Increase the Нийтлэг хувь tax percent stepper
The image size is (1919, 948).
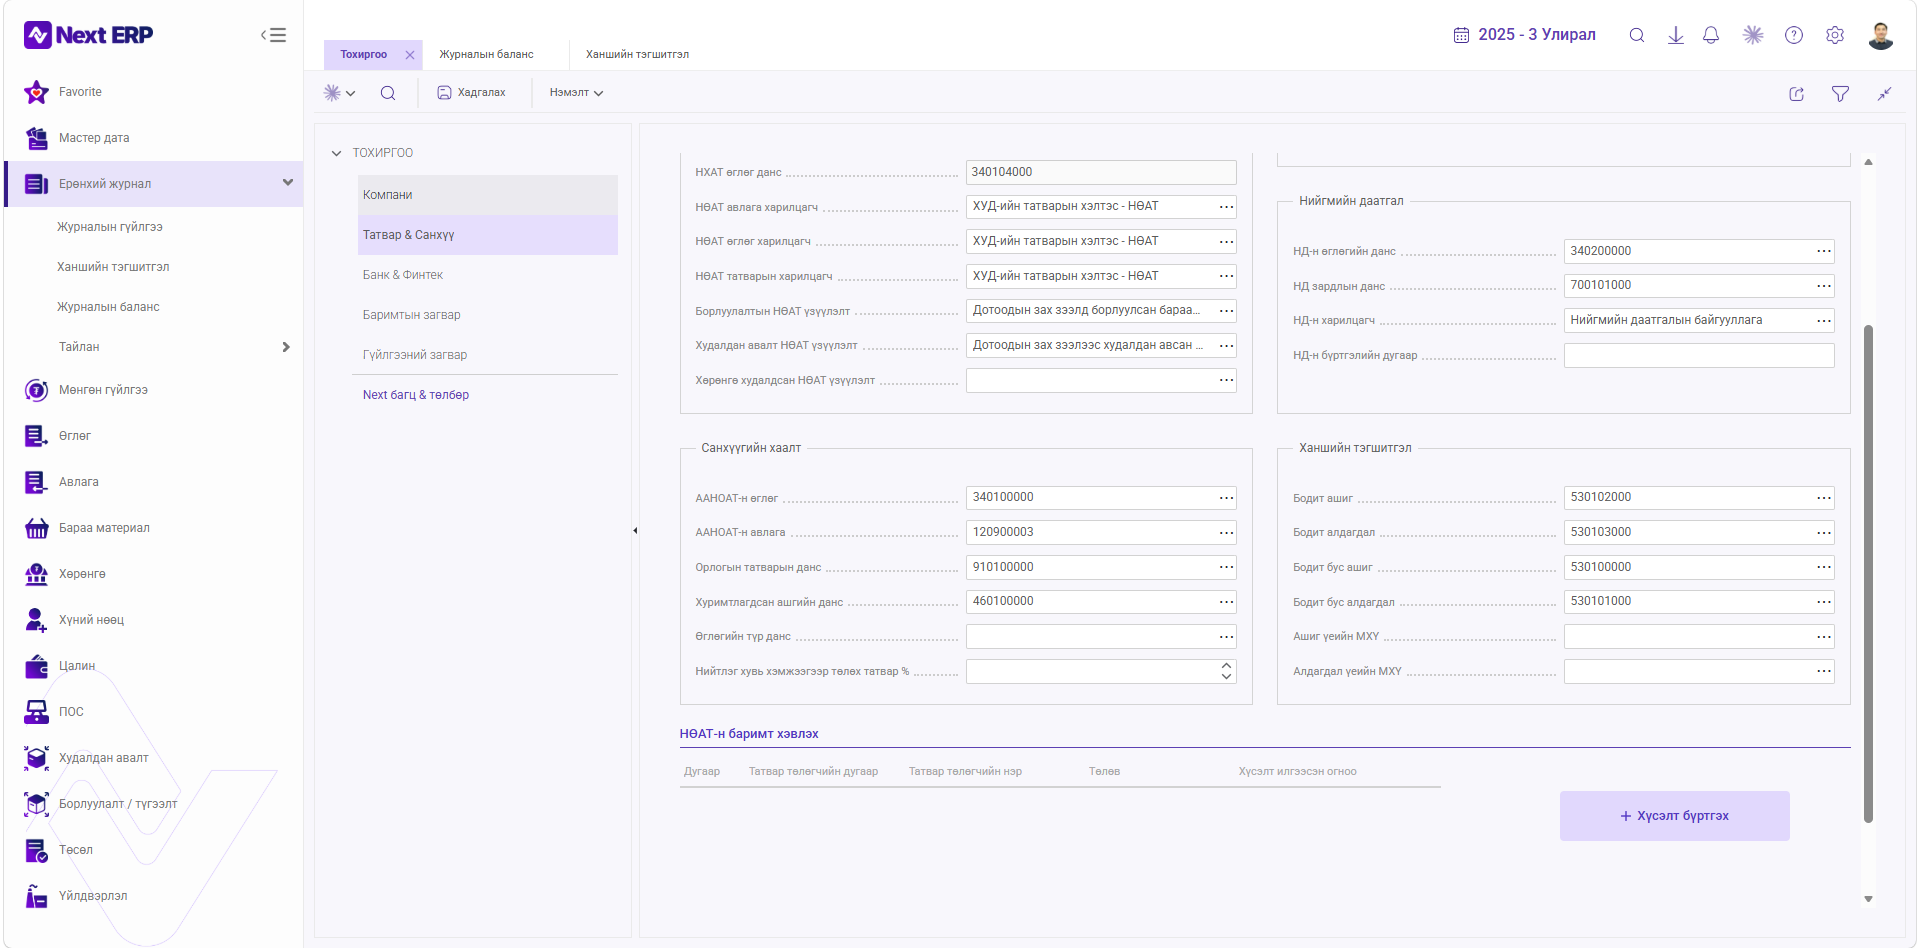[1226, 665]
